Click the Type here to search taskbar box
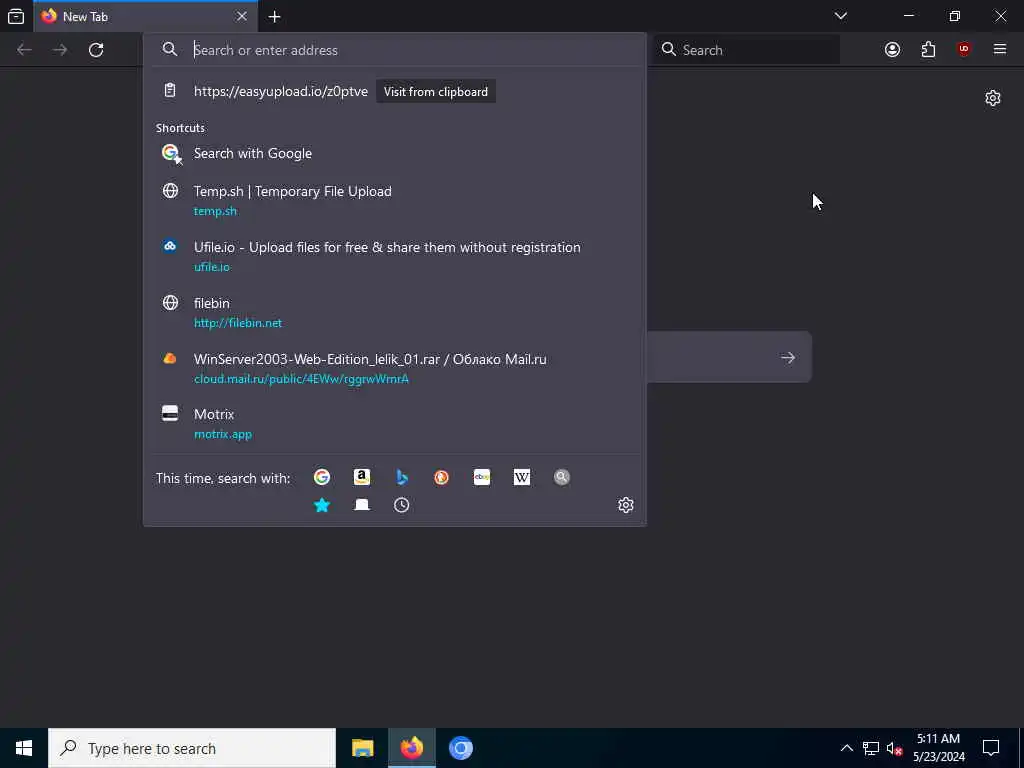 192,748
